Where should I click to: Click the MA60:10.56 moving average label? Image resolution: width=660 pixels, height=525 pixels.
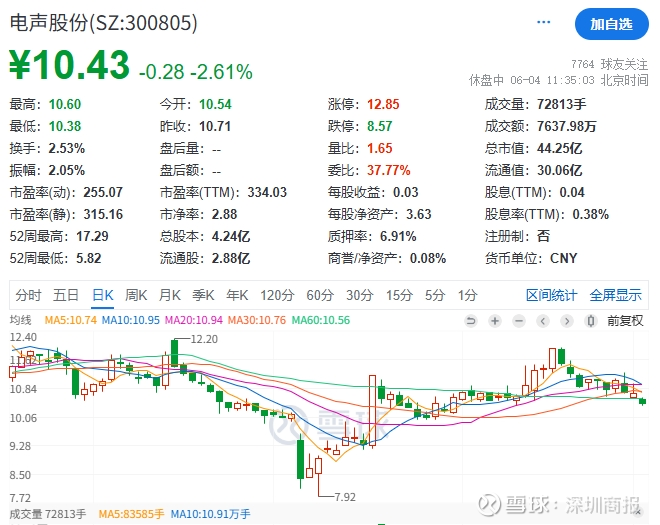[321, 320]
